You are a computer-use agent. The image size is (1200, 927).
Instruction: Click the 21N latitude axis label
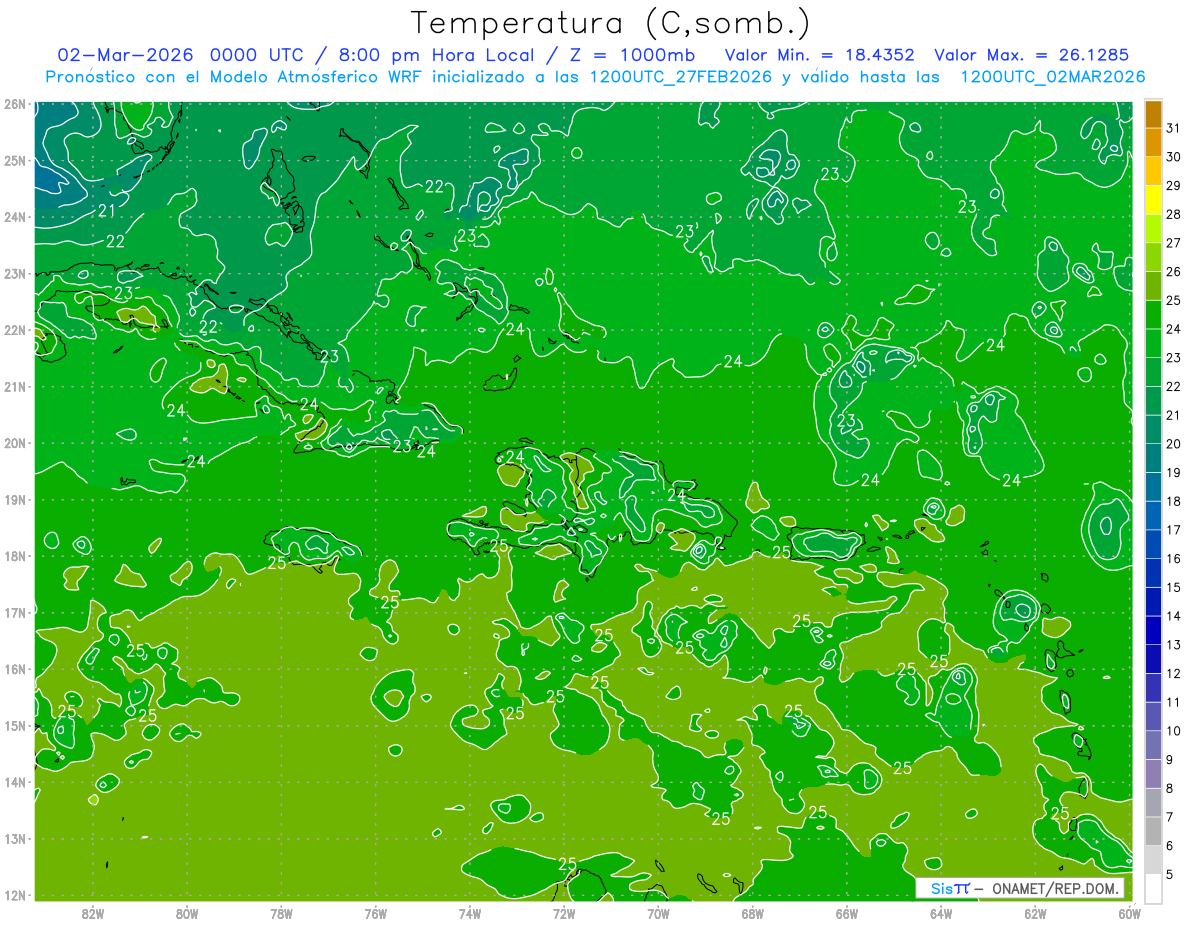[x=14, y=387]
